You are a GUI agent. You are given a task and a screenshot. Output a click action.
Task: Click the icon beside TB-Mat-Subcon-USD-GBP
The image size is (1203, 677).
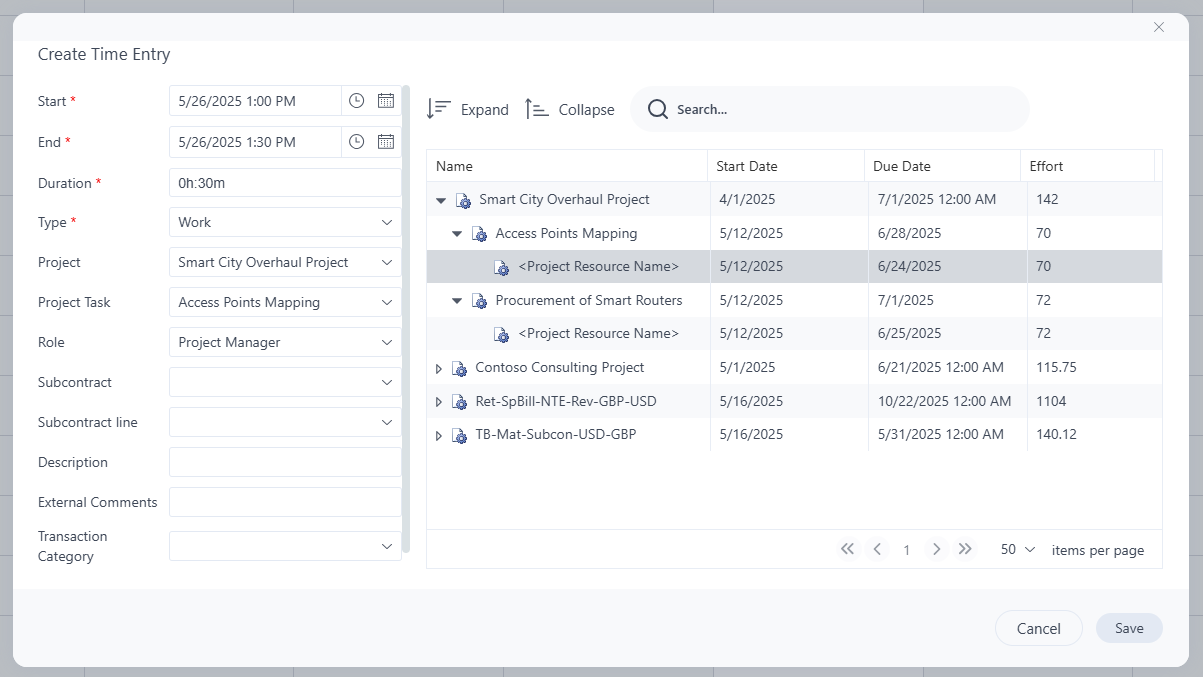click(458, 434)
